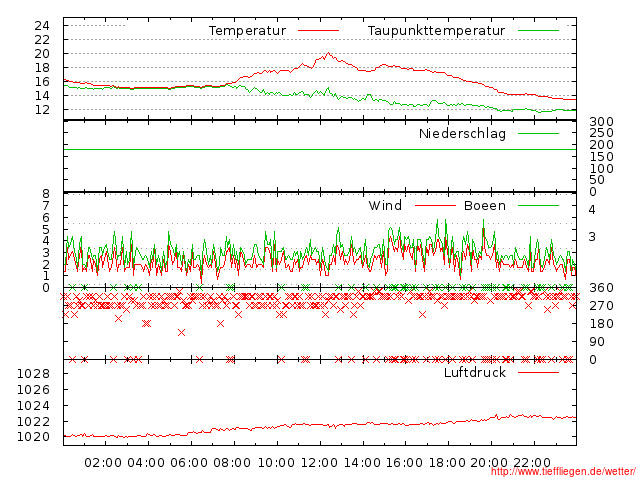This screenshot has height=480, width=640.
Task: Click the 8 wind speed axis value
Action: (46, 193)
